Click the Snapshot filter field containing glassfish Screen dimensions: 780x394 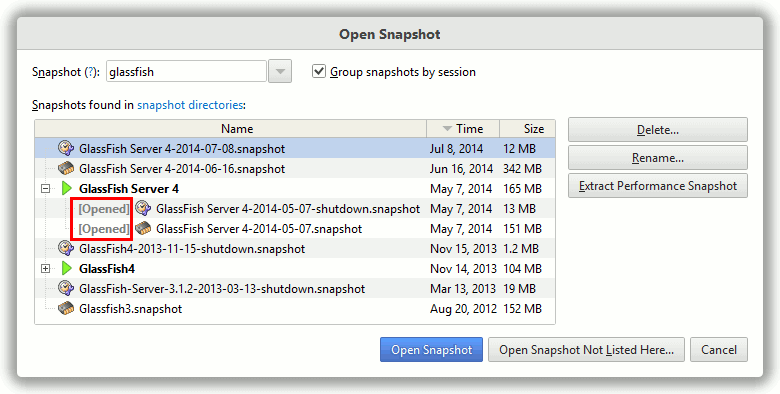pyautogui.click(x=186, y=72)
